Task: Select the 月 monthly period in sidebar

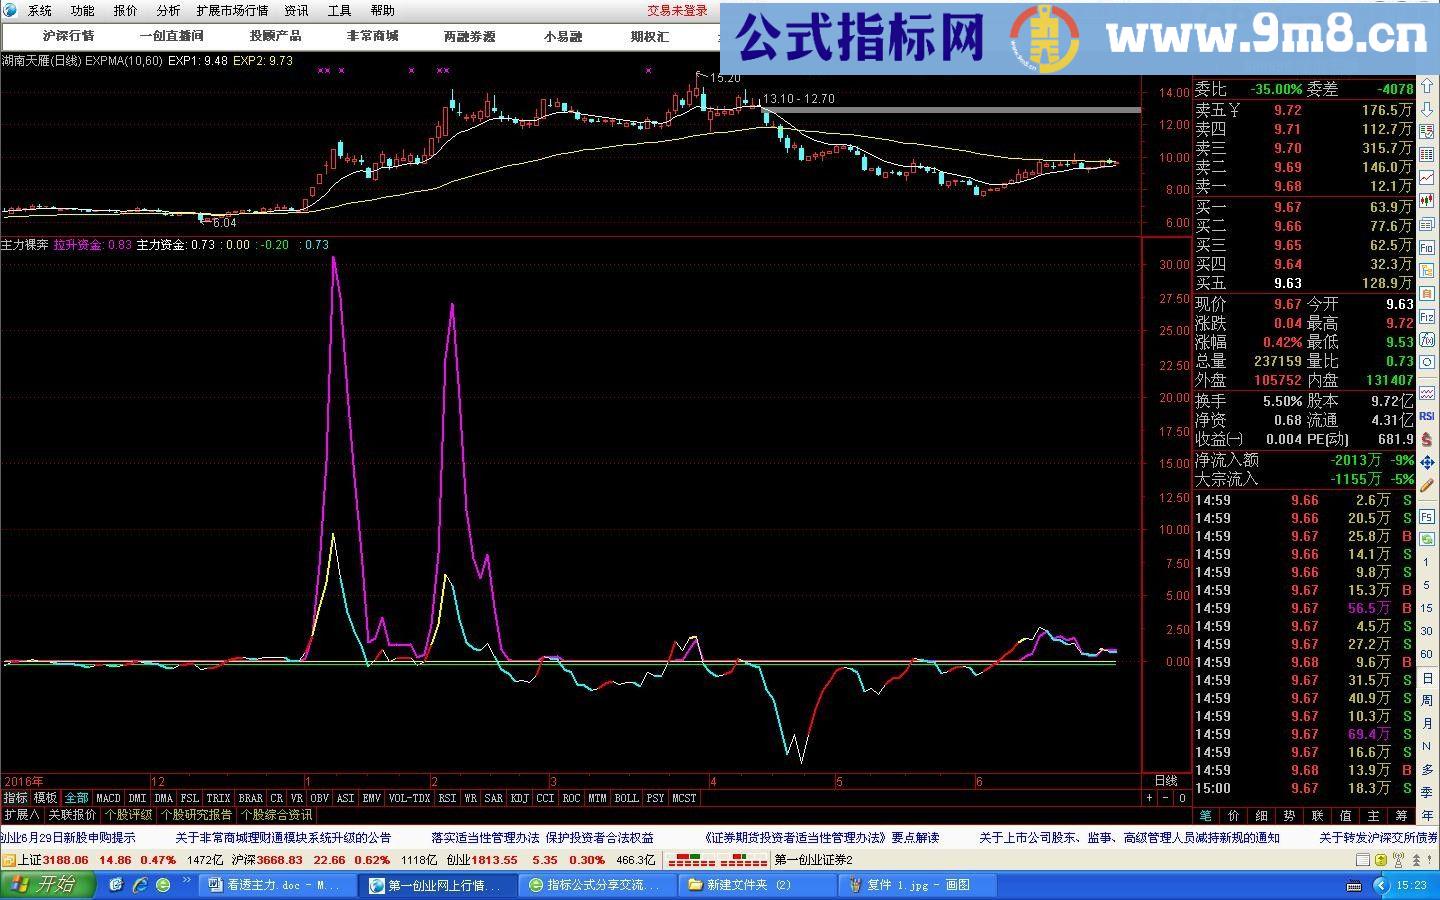Action: point(1427,723)
